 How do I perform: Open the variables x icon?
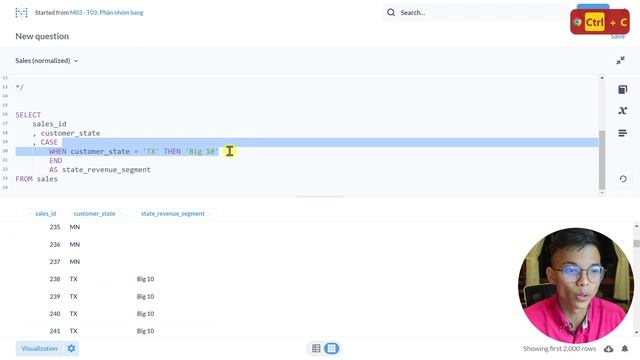[622, 111]
